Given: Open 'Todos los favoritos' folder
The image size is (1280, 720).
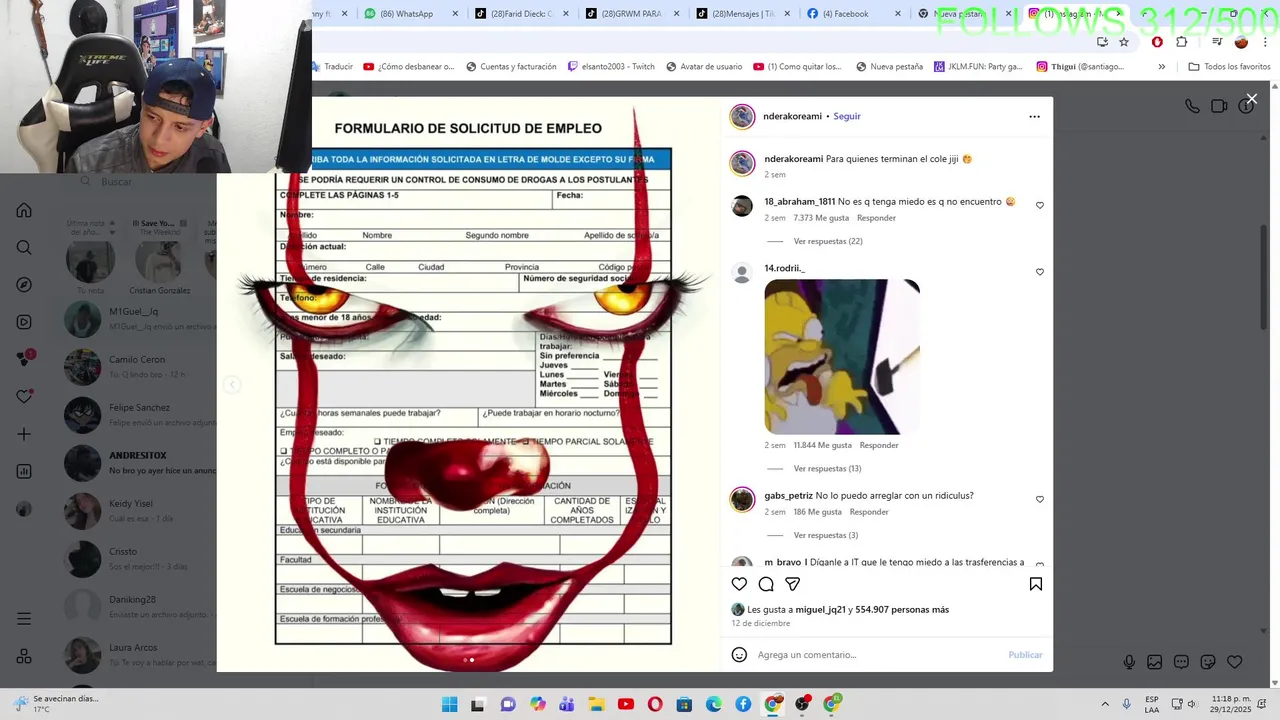Looking at the screenshot, I should point(1229,67).
